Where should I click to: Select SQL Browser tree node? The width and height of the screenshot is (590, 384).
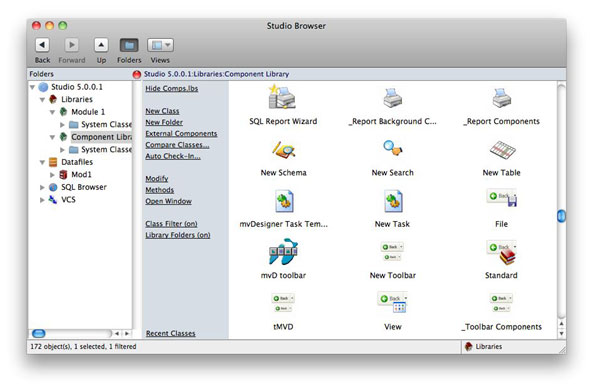point(84,187)
